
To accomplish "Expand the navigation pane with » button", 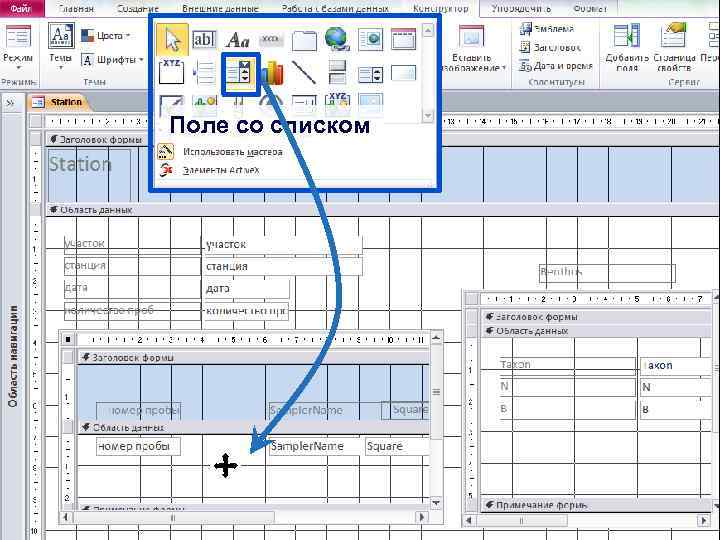I will [10, 103].
